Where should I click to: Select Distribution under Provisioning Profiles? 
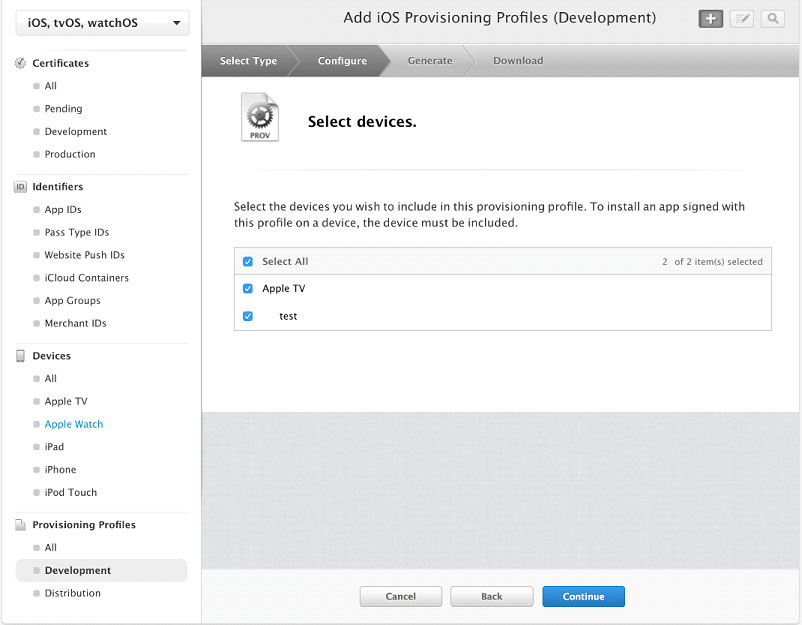point(72,594)
